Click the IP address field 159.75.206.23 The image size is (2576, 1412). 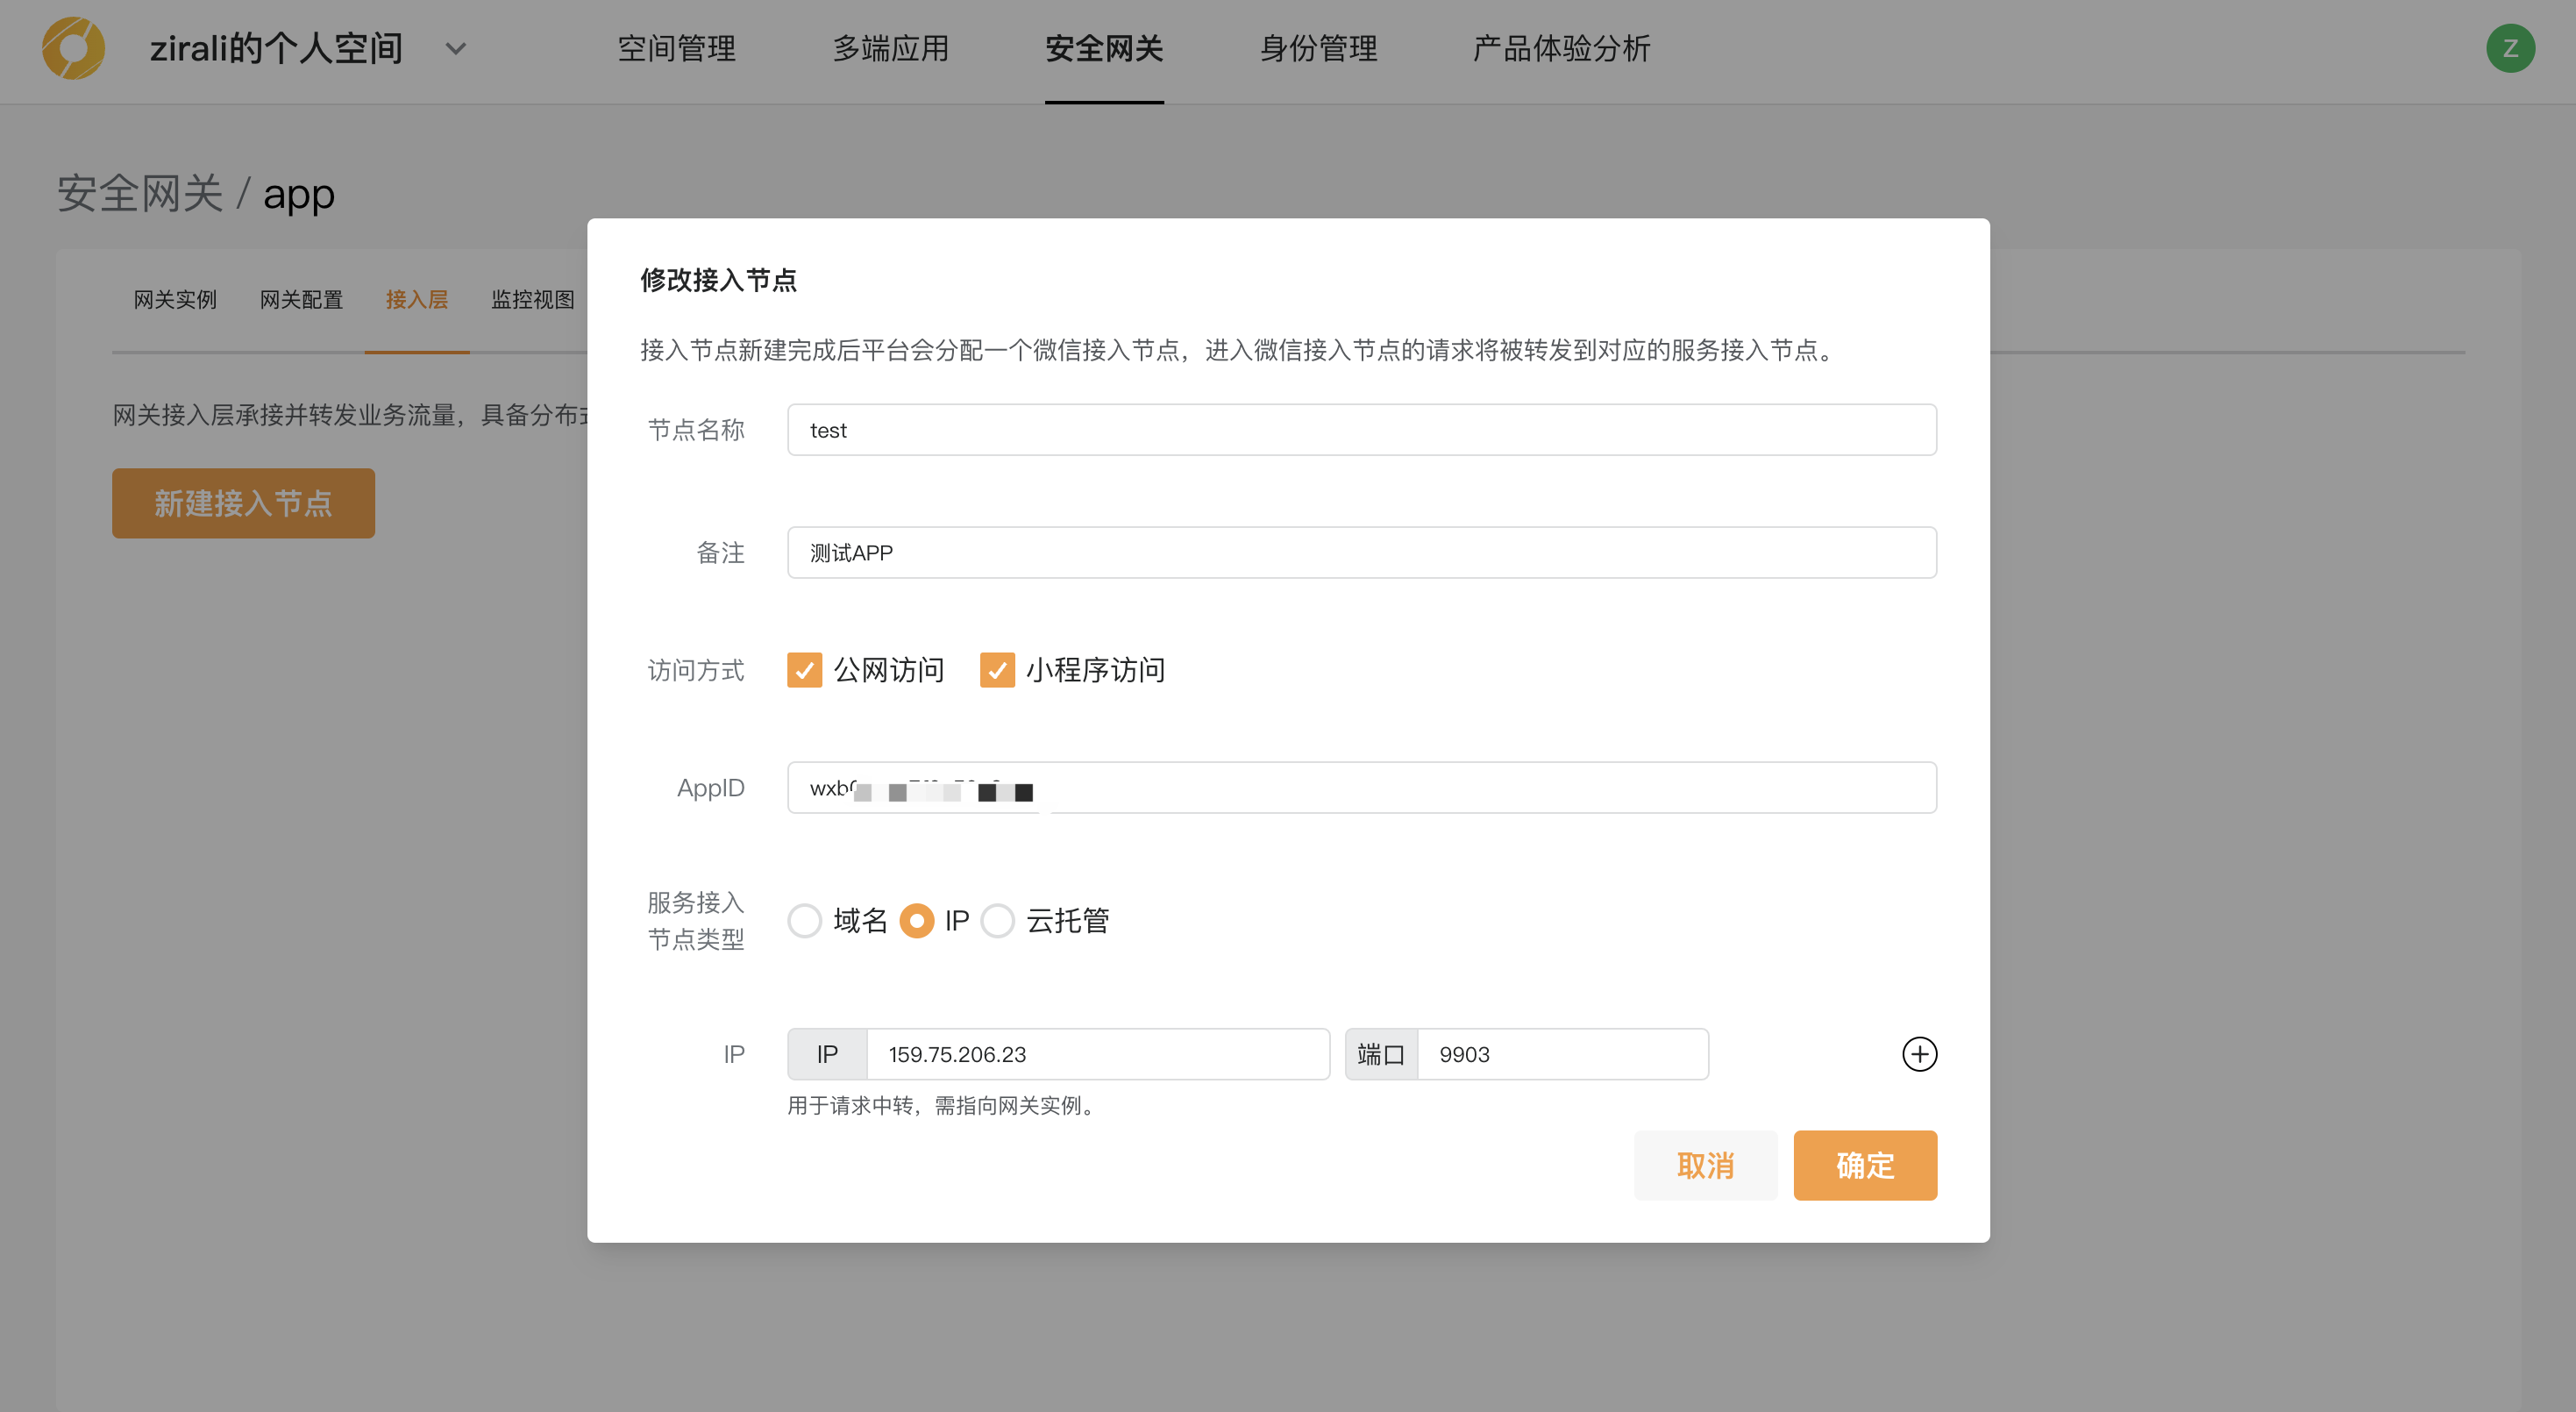tap(1096, 1054)
